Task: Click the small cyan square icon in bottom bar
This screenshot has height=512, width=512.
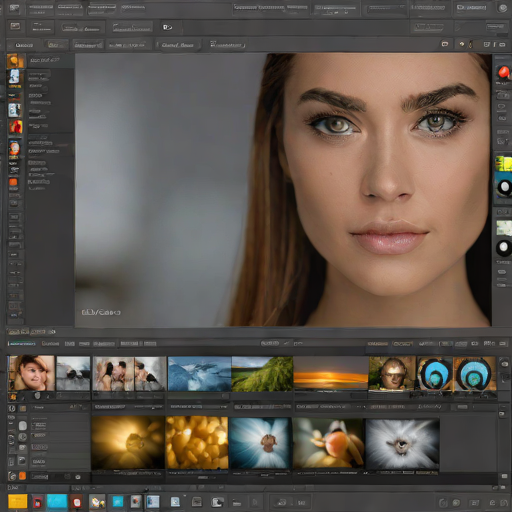Action: (x=117, y=501)
